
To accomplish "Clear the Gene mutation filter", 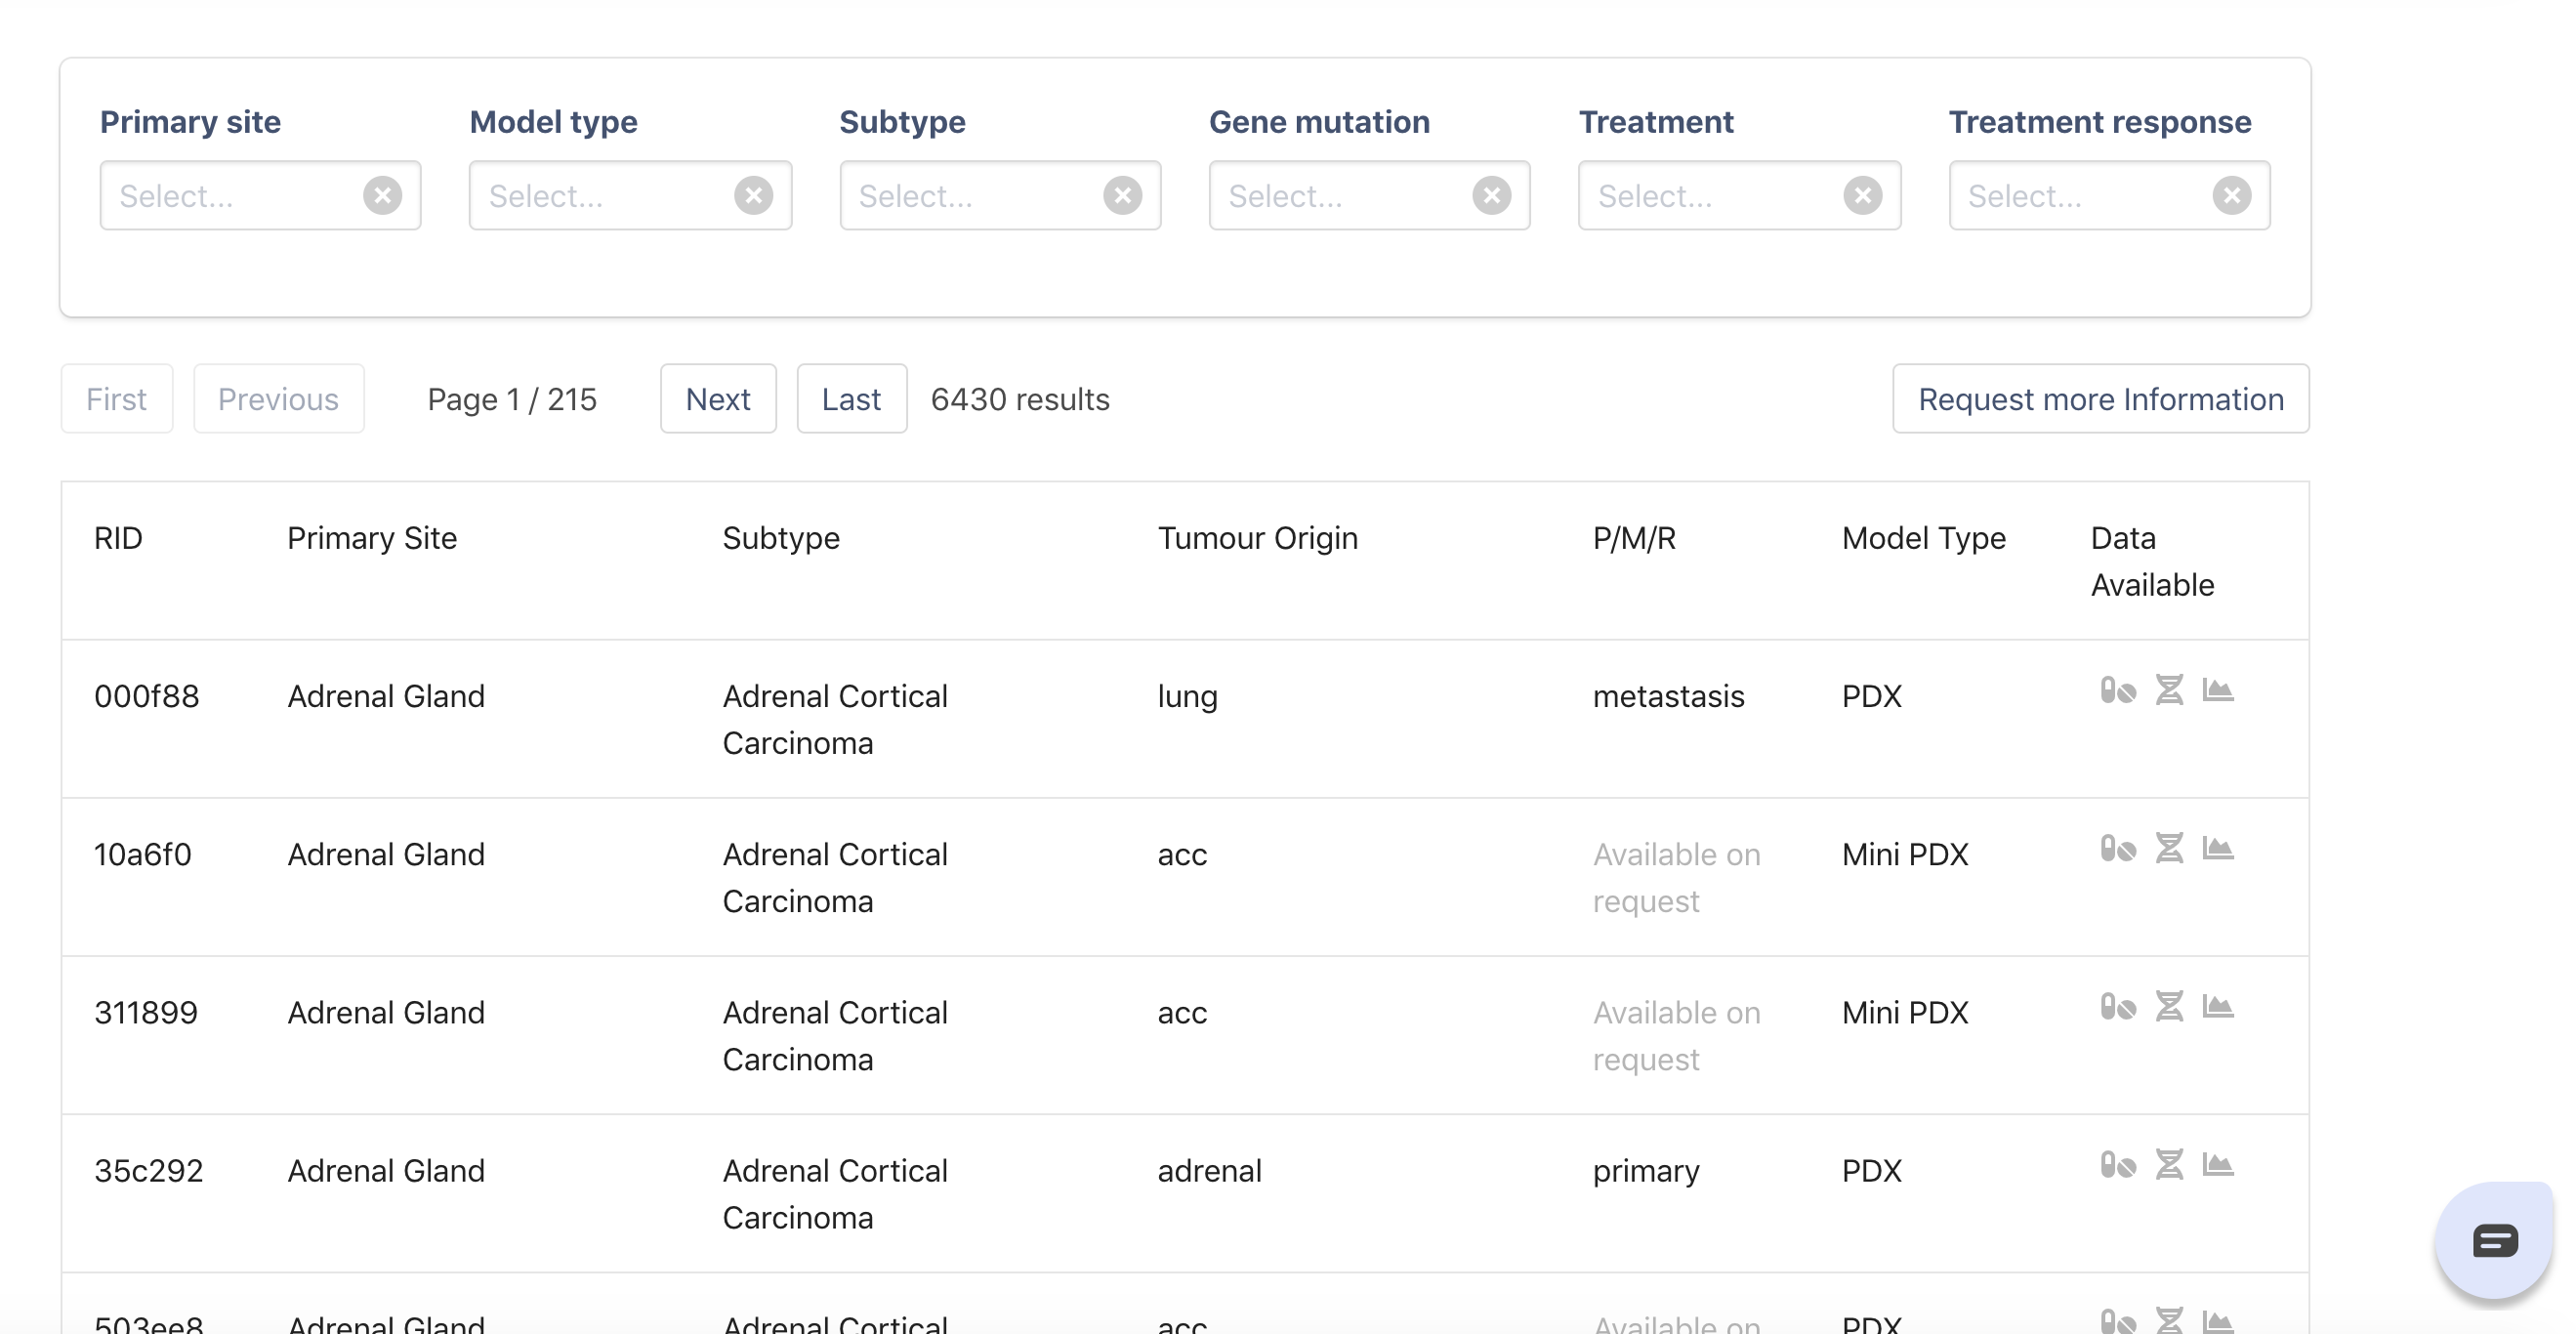I will coord(1491,196).
